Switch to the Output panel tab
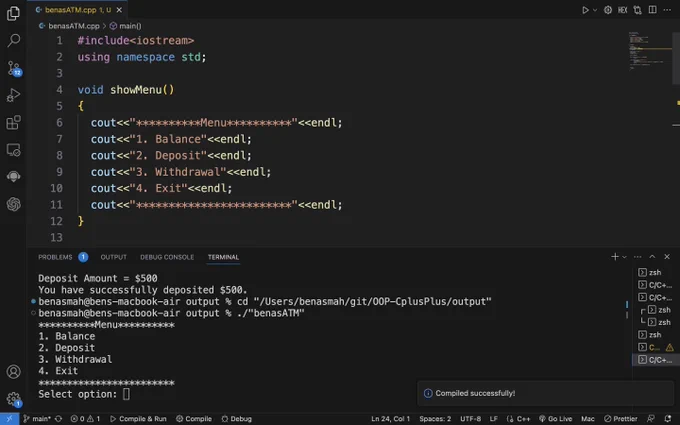Image resolution: width=680 pixels, height=425 pixels. click(x=114, y=257)
